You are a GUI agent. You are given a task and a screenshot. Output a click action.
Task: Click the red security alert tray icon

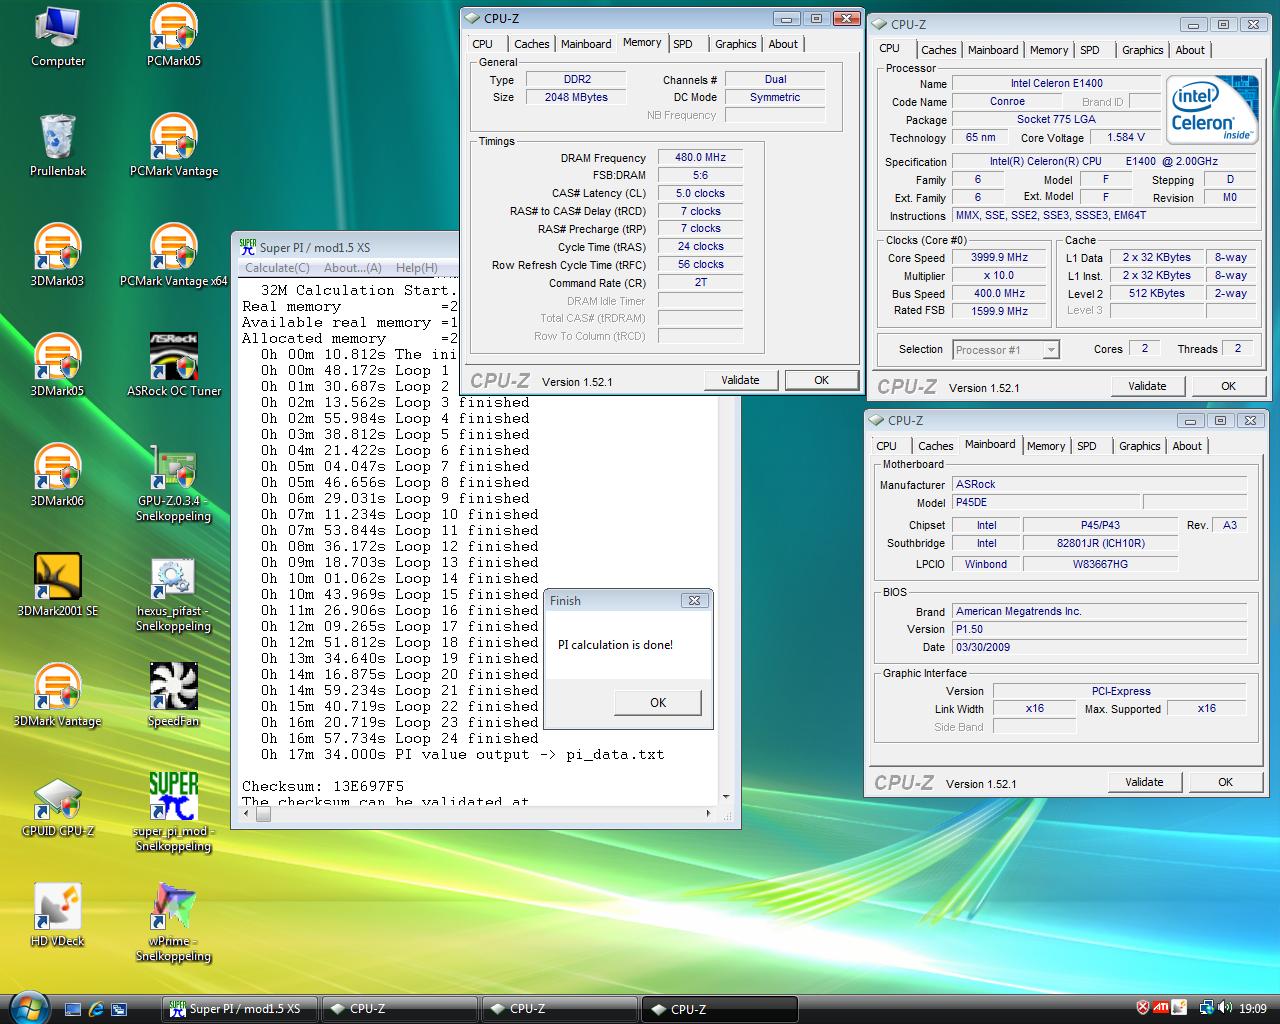point(1143,1008)
